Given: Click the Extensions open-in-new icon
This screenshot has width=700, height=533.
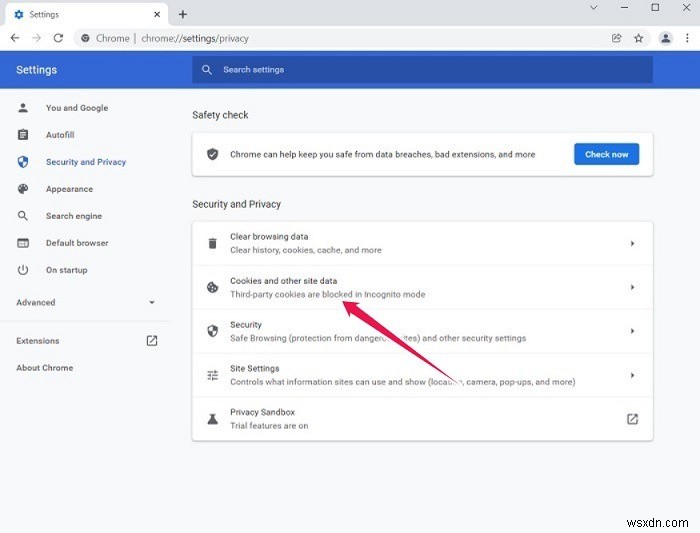Looking at the screenshot, I should point(152,341).
